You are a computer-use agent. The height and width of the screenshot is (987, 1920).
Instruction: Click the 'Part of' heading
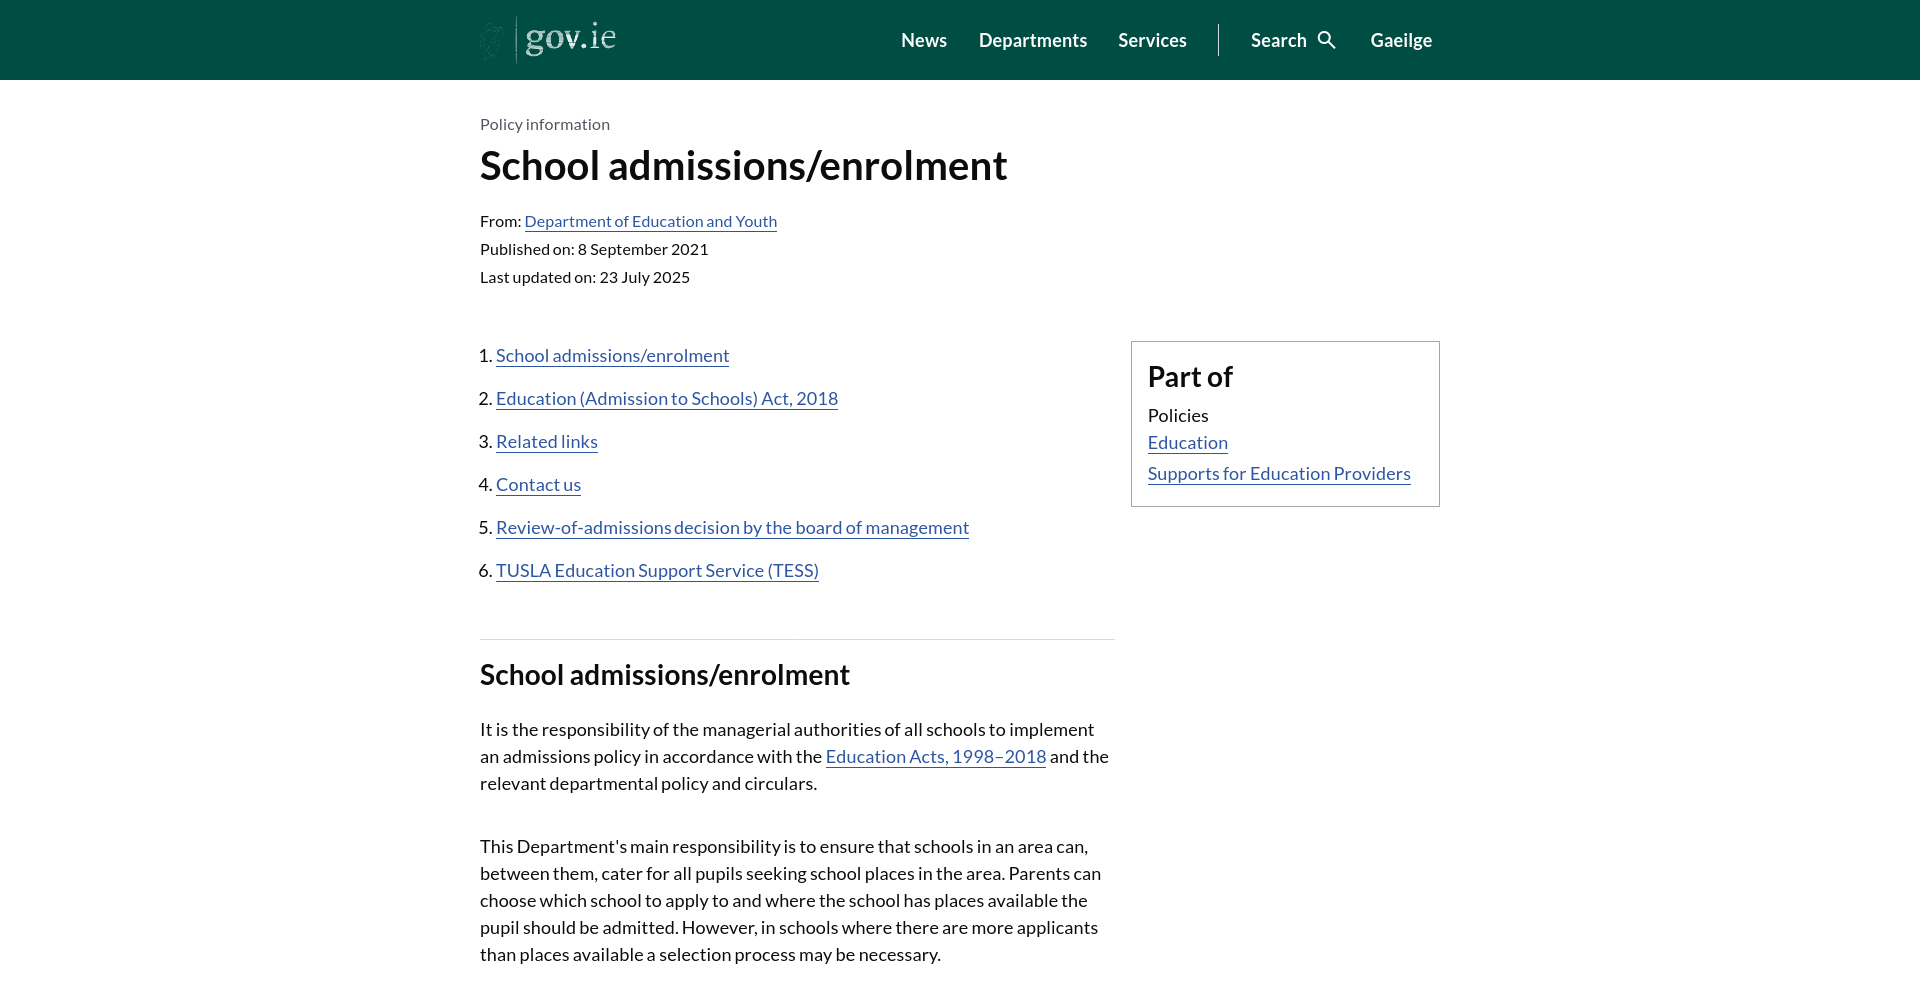(1190, 377)
